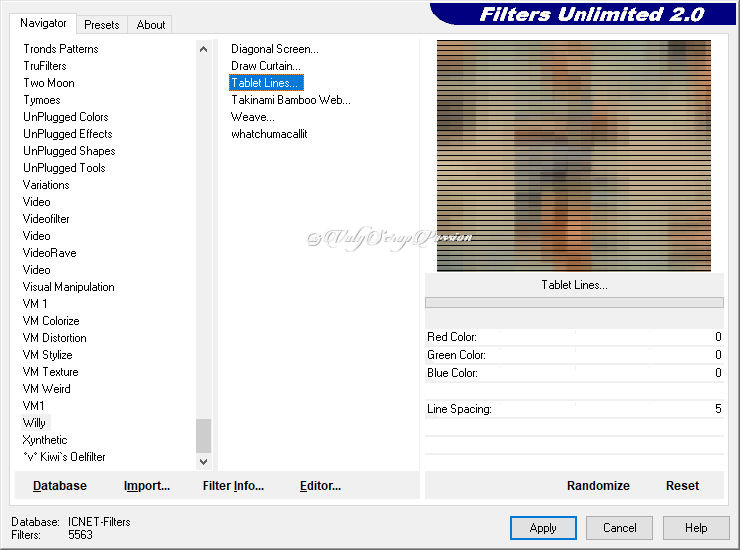This screenshot has width=740, height=550.
Task: Select Visual Manipulation category
Action: 68,287
